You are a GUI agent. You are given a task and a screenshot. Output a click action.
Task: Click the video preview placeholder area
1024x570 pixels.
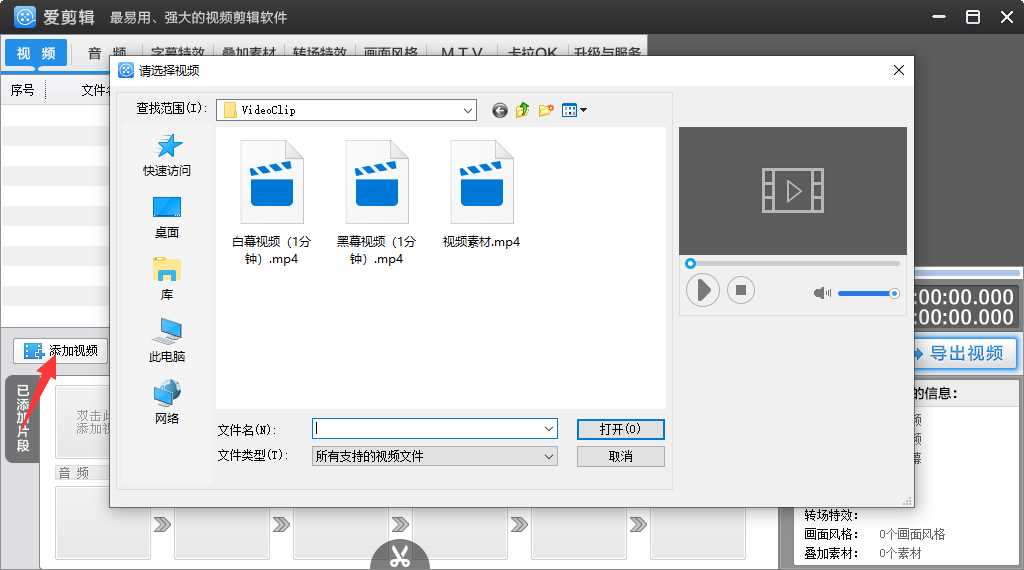coord(793,191)
